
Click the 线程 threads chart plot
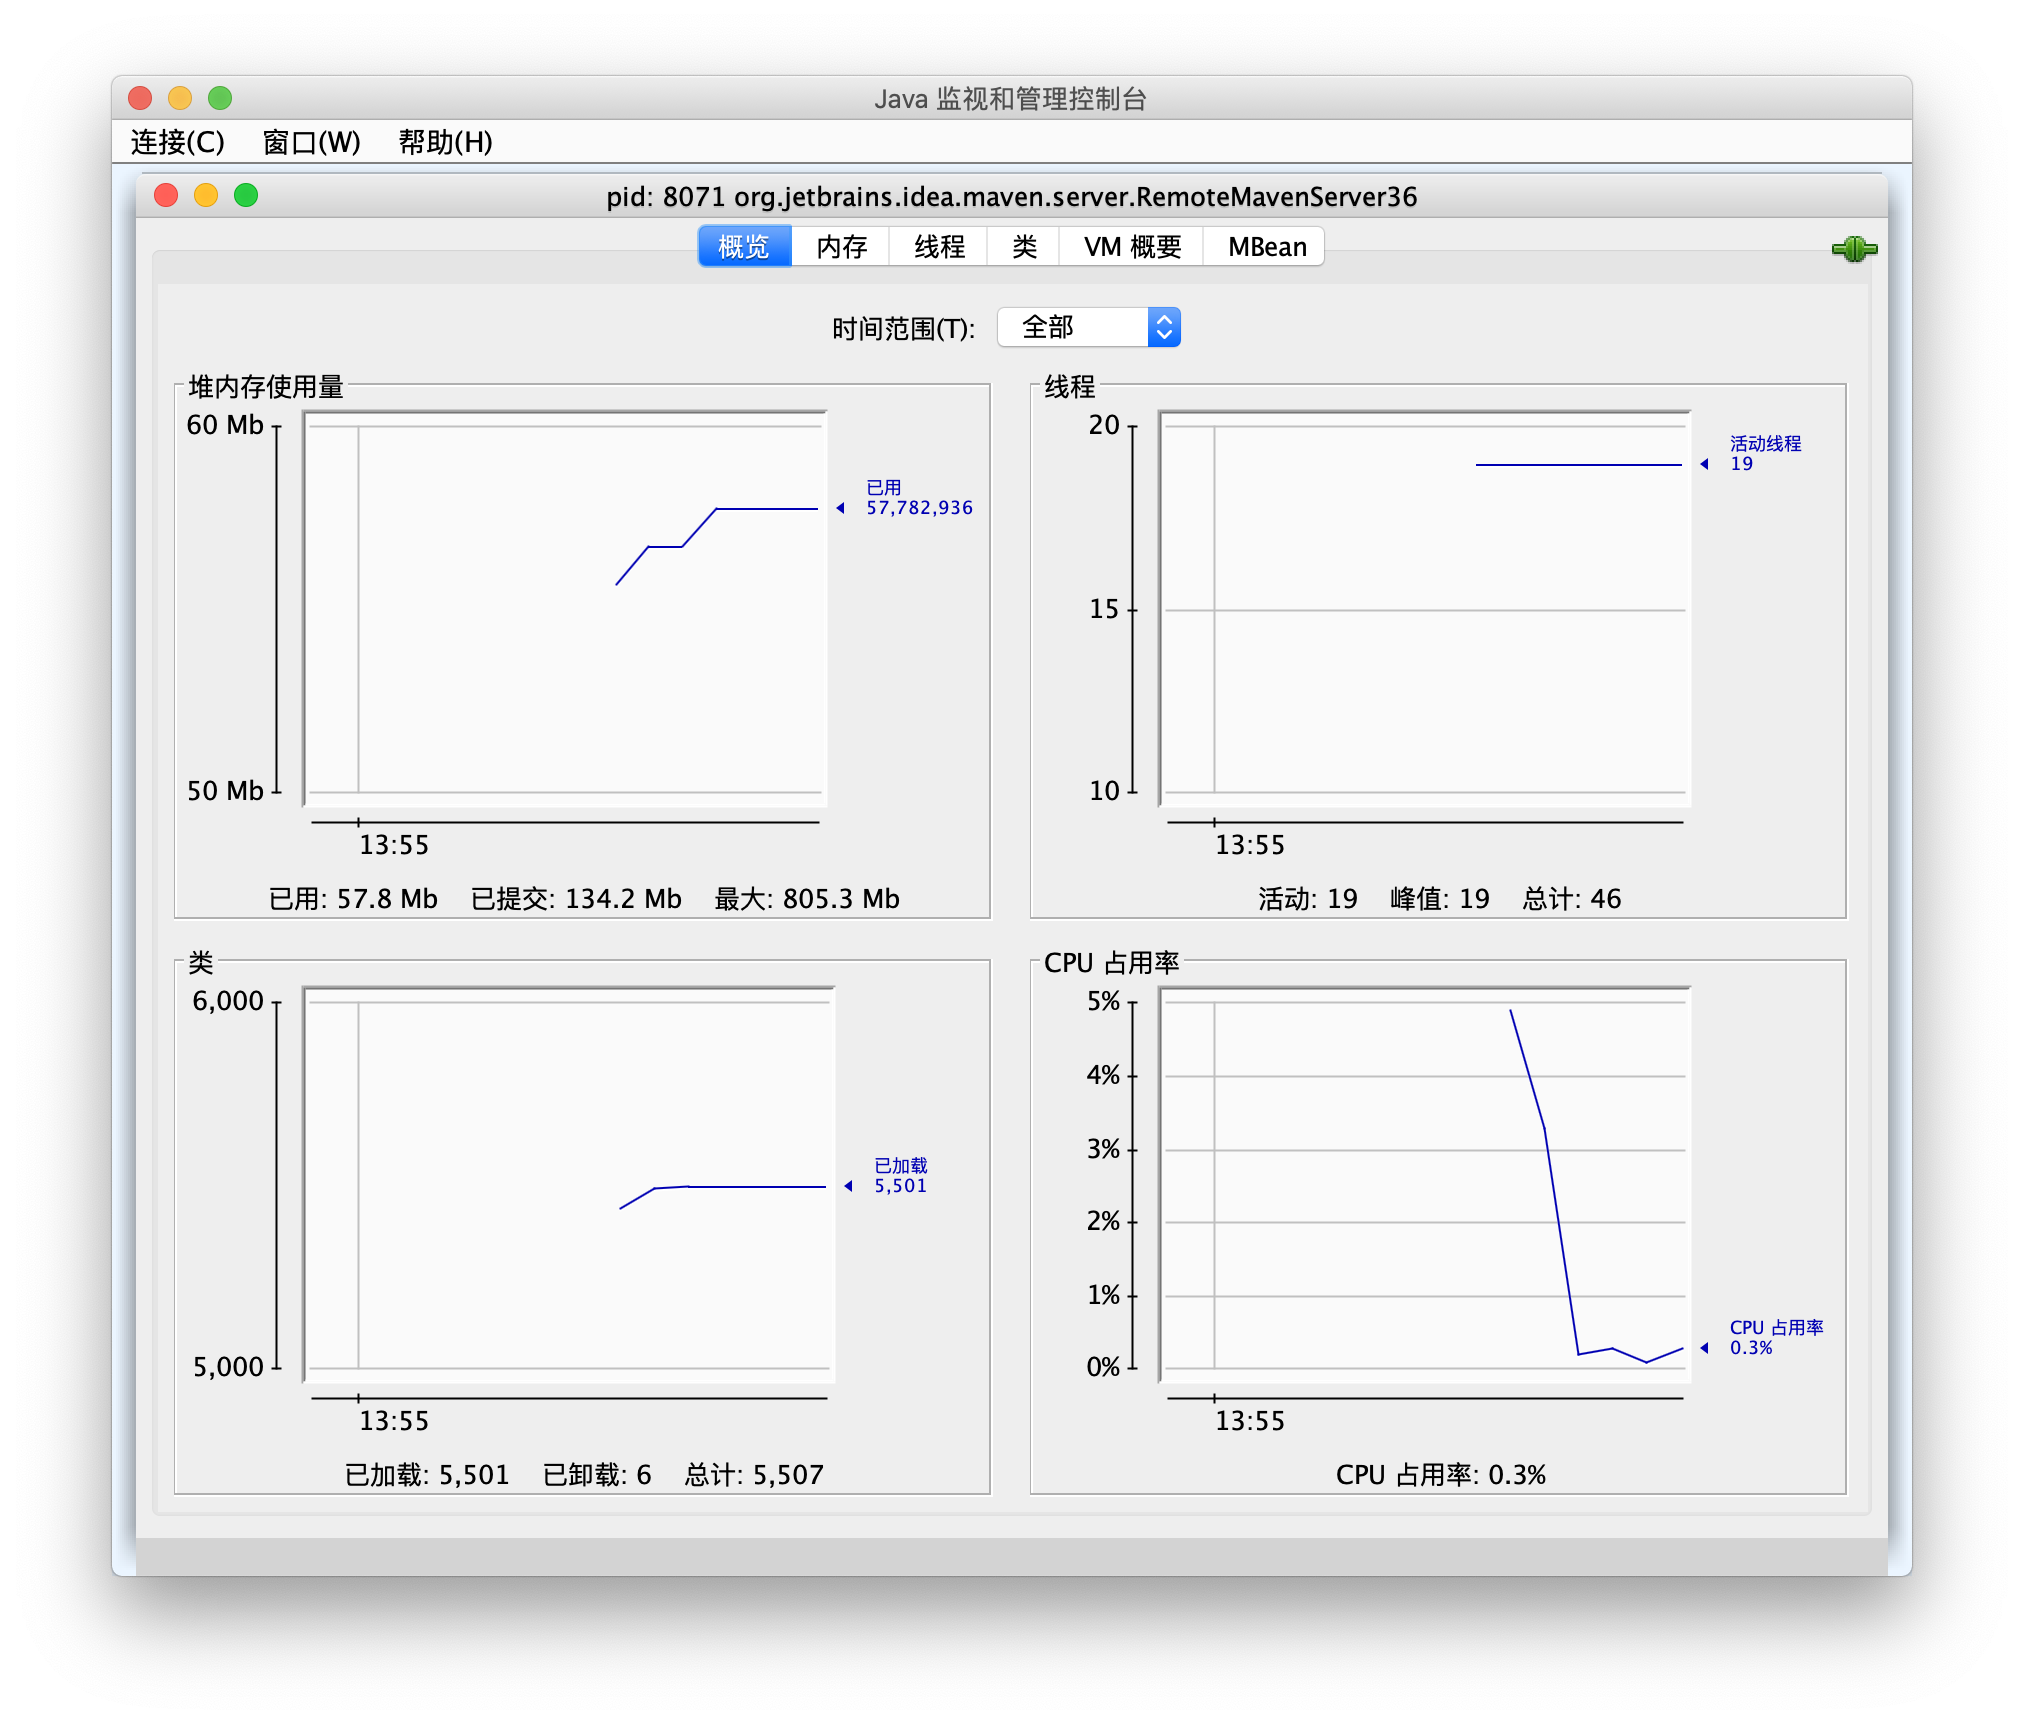(x=1424, y=608)
